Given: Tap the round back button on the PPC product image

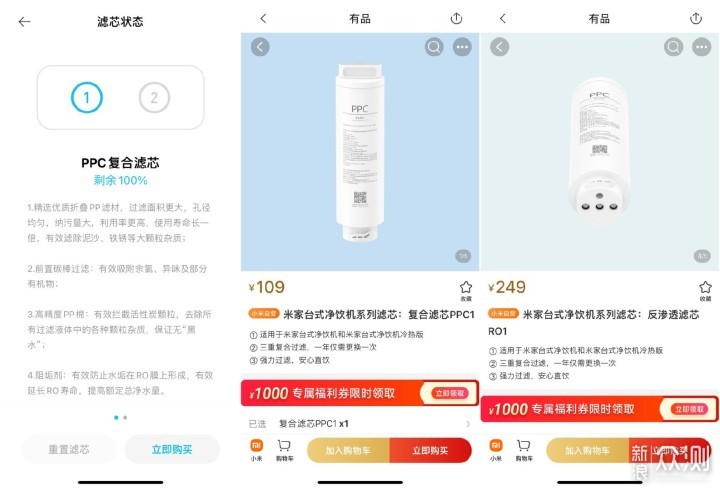Looking at the screenshot, I should 260,47.
